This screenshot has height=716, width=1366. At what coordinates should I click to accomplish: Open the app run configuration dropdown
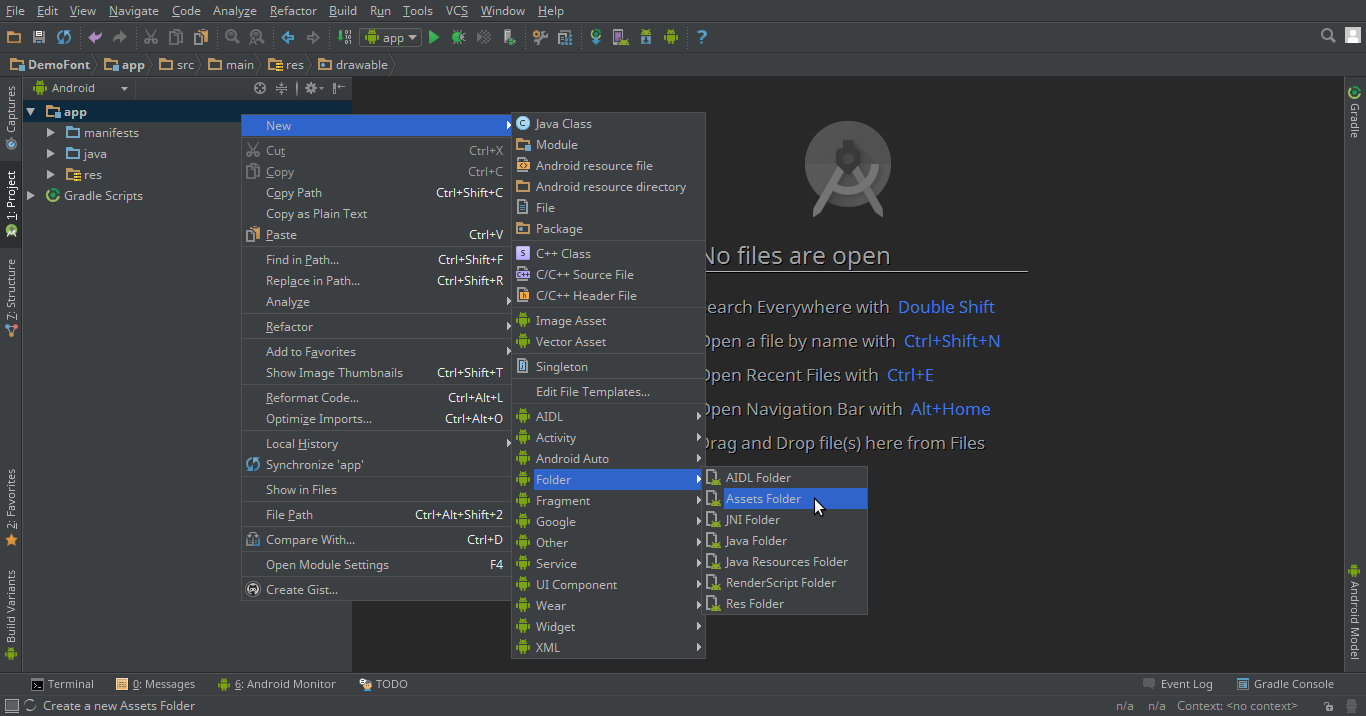point(392,37)
